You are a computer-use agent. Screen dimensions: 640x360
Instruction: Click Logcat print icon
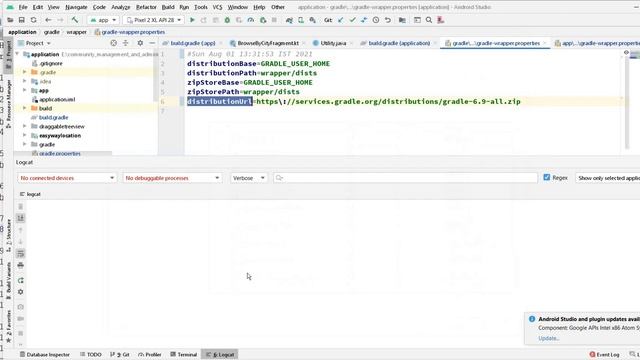pyautogui.click(x=21, y=265)
